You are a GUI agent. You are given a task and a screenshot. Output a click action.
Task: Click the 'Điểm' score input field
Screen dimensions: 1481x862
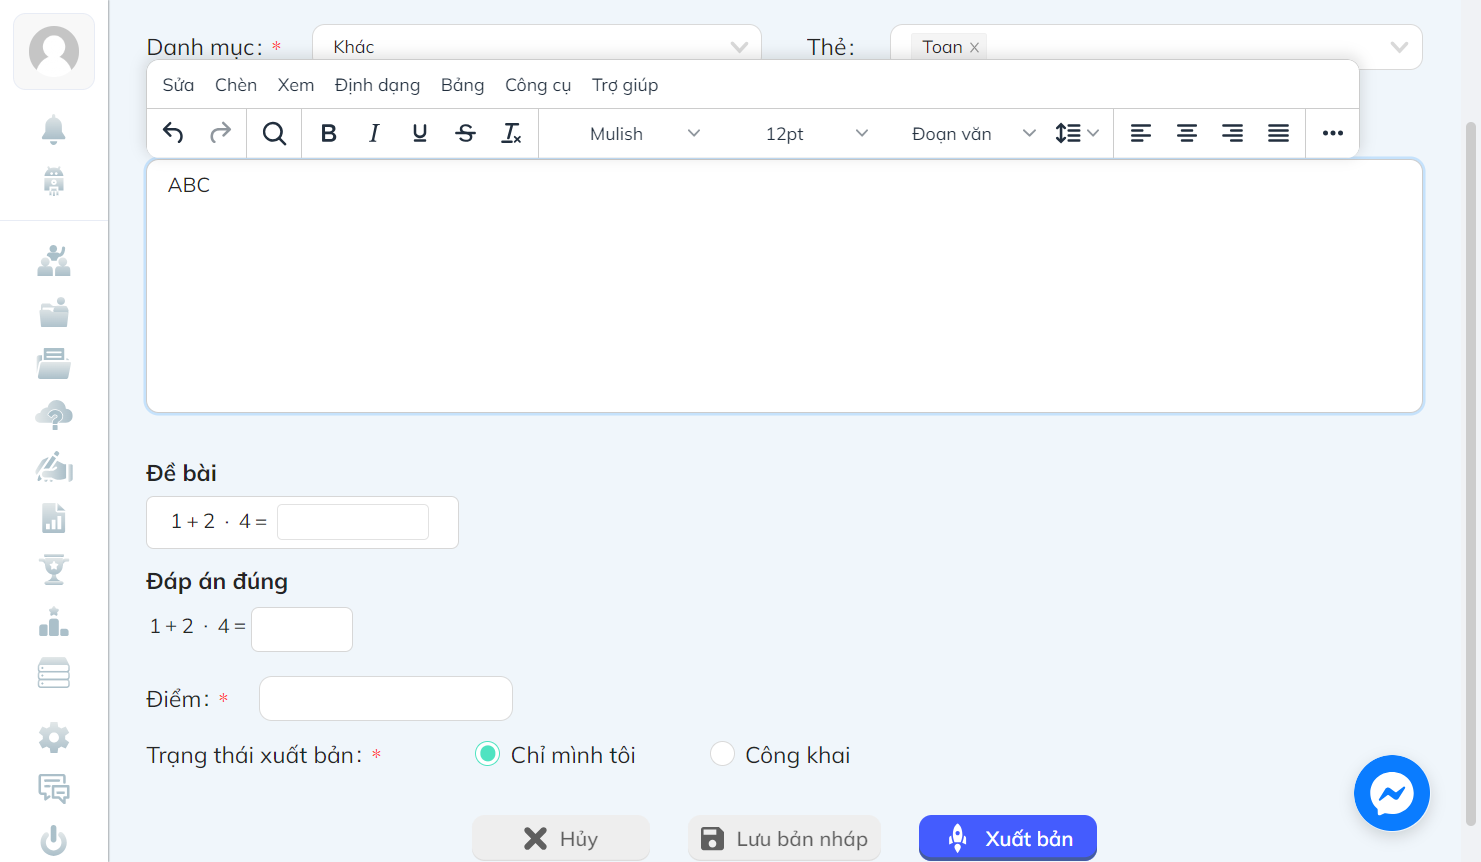tap(386, 698)
